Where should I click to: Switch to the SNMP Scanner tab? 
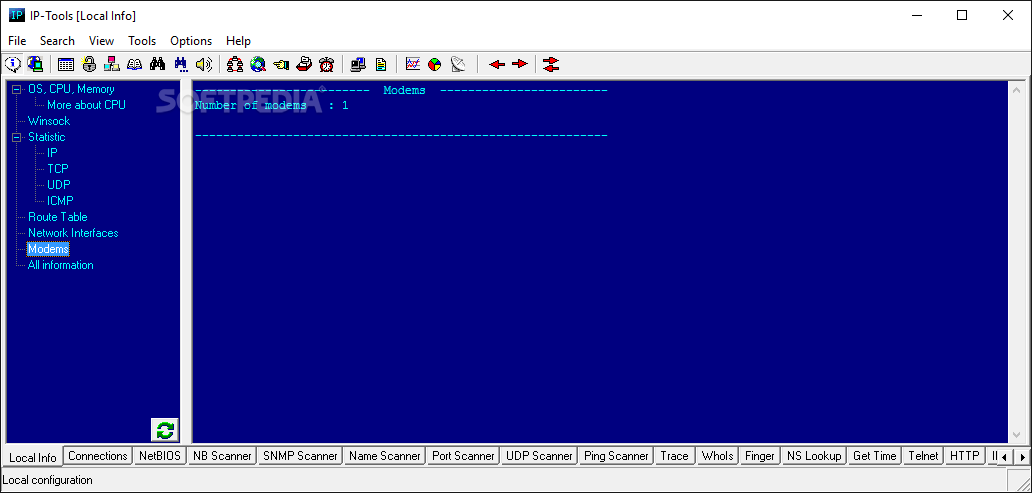300,455
